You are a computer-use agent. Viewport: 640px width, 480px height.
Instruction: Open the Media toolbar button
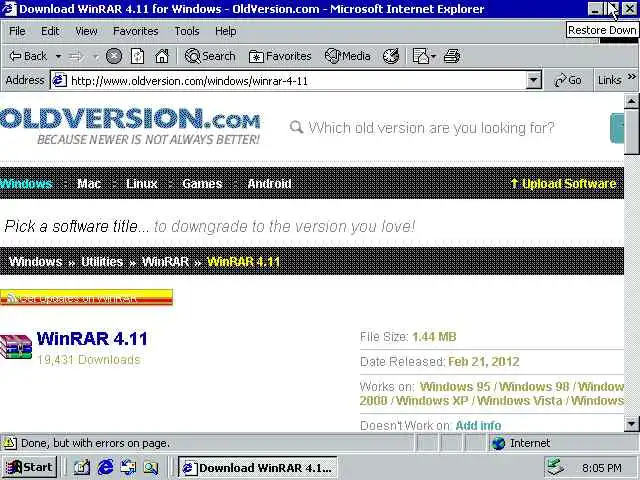pyautogui.click(x=347, y=56)
